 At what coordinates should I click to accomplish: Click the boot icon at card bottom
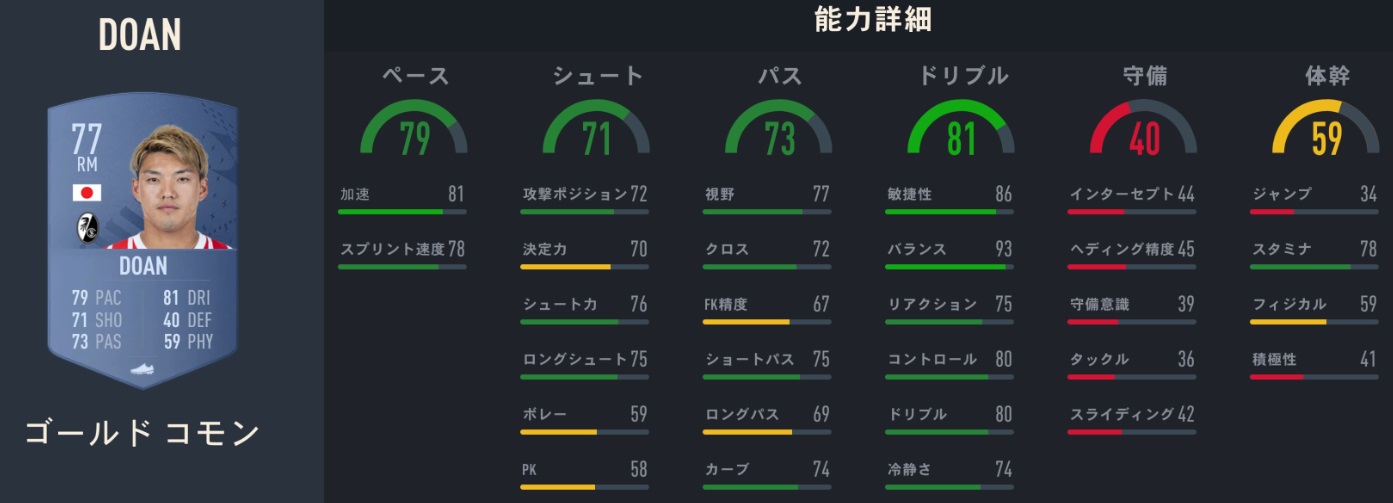[143, 369]
